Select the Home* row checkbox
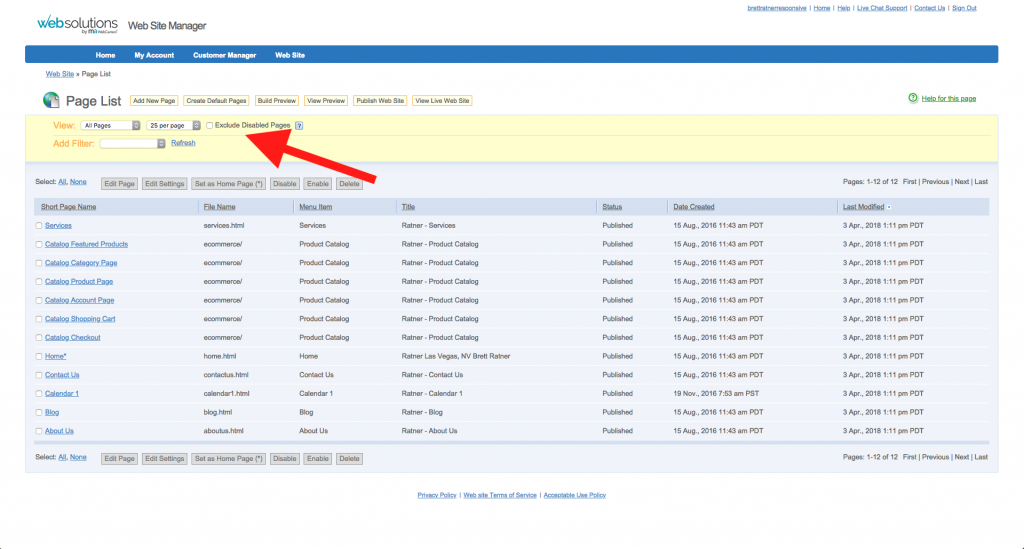This screenshot has width=1024, height=549. click(39, 356)
